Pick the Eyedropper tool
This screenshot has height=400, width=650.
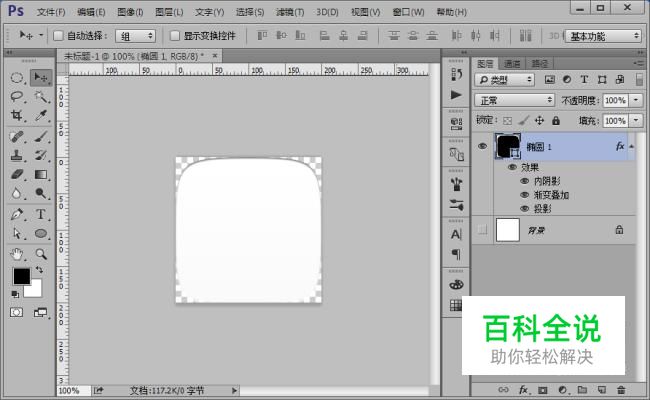tap(41, 115)
